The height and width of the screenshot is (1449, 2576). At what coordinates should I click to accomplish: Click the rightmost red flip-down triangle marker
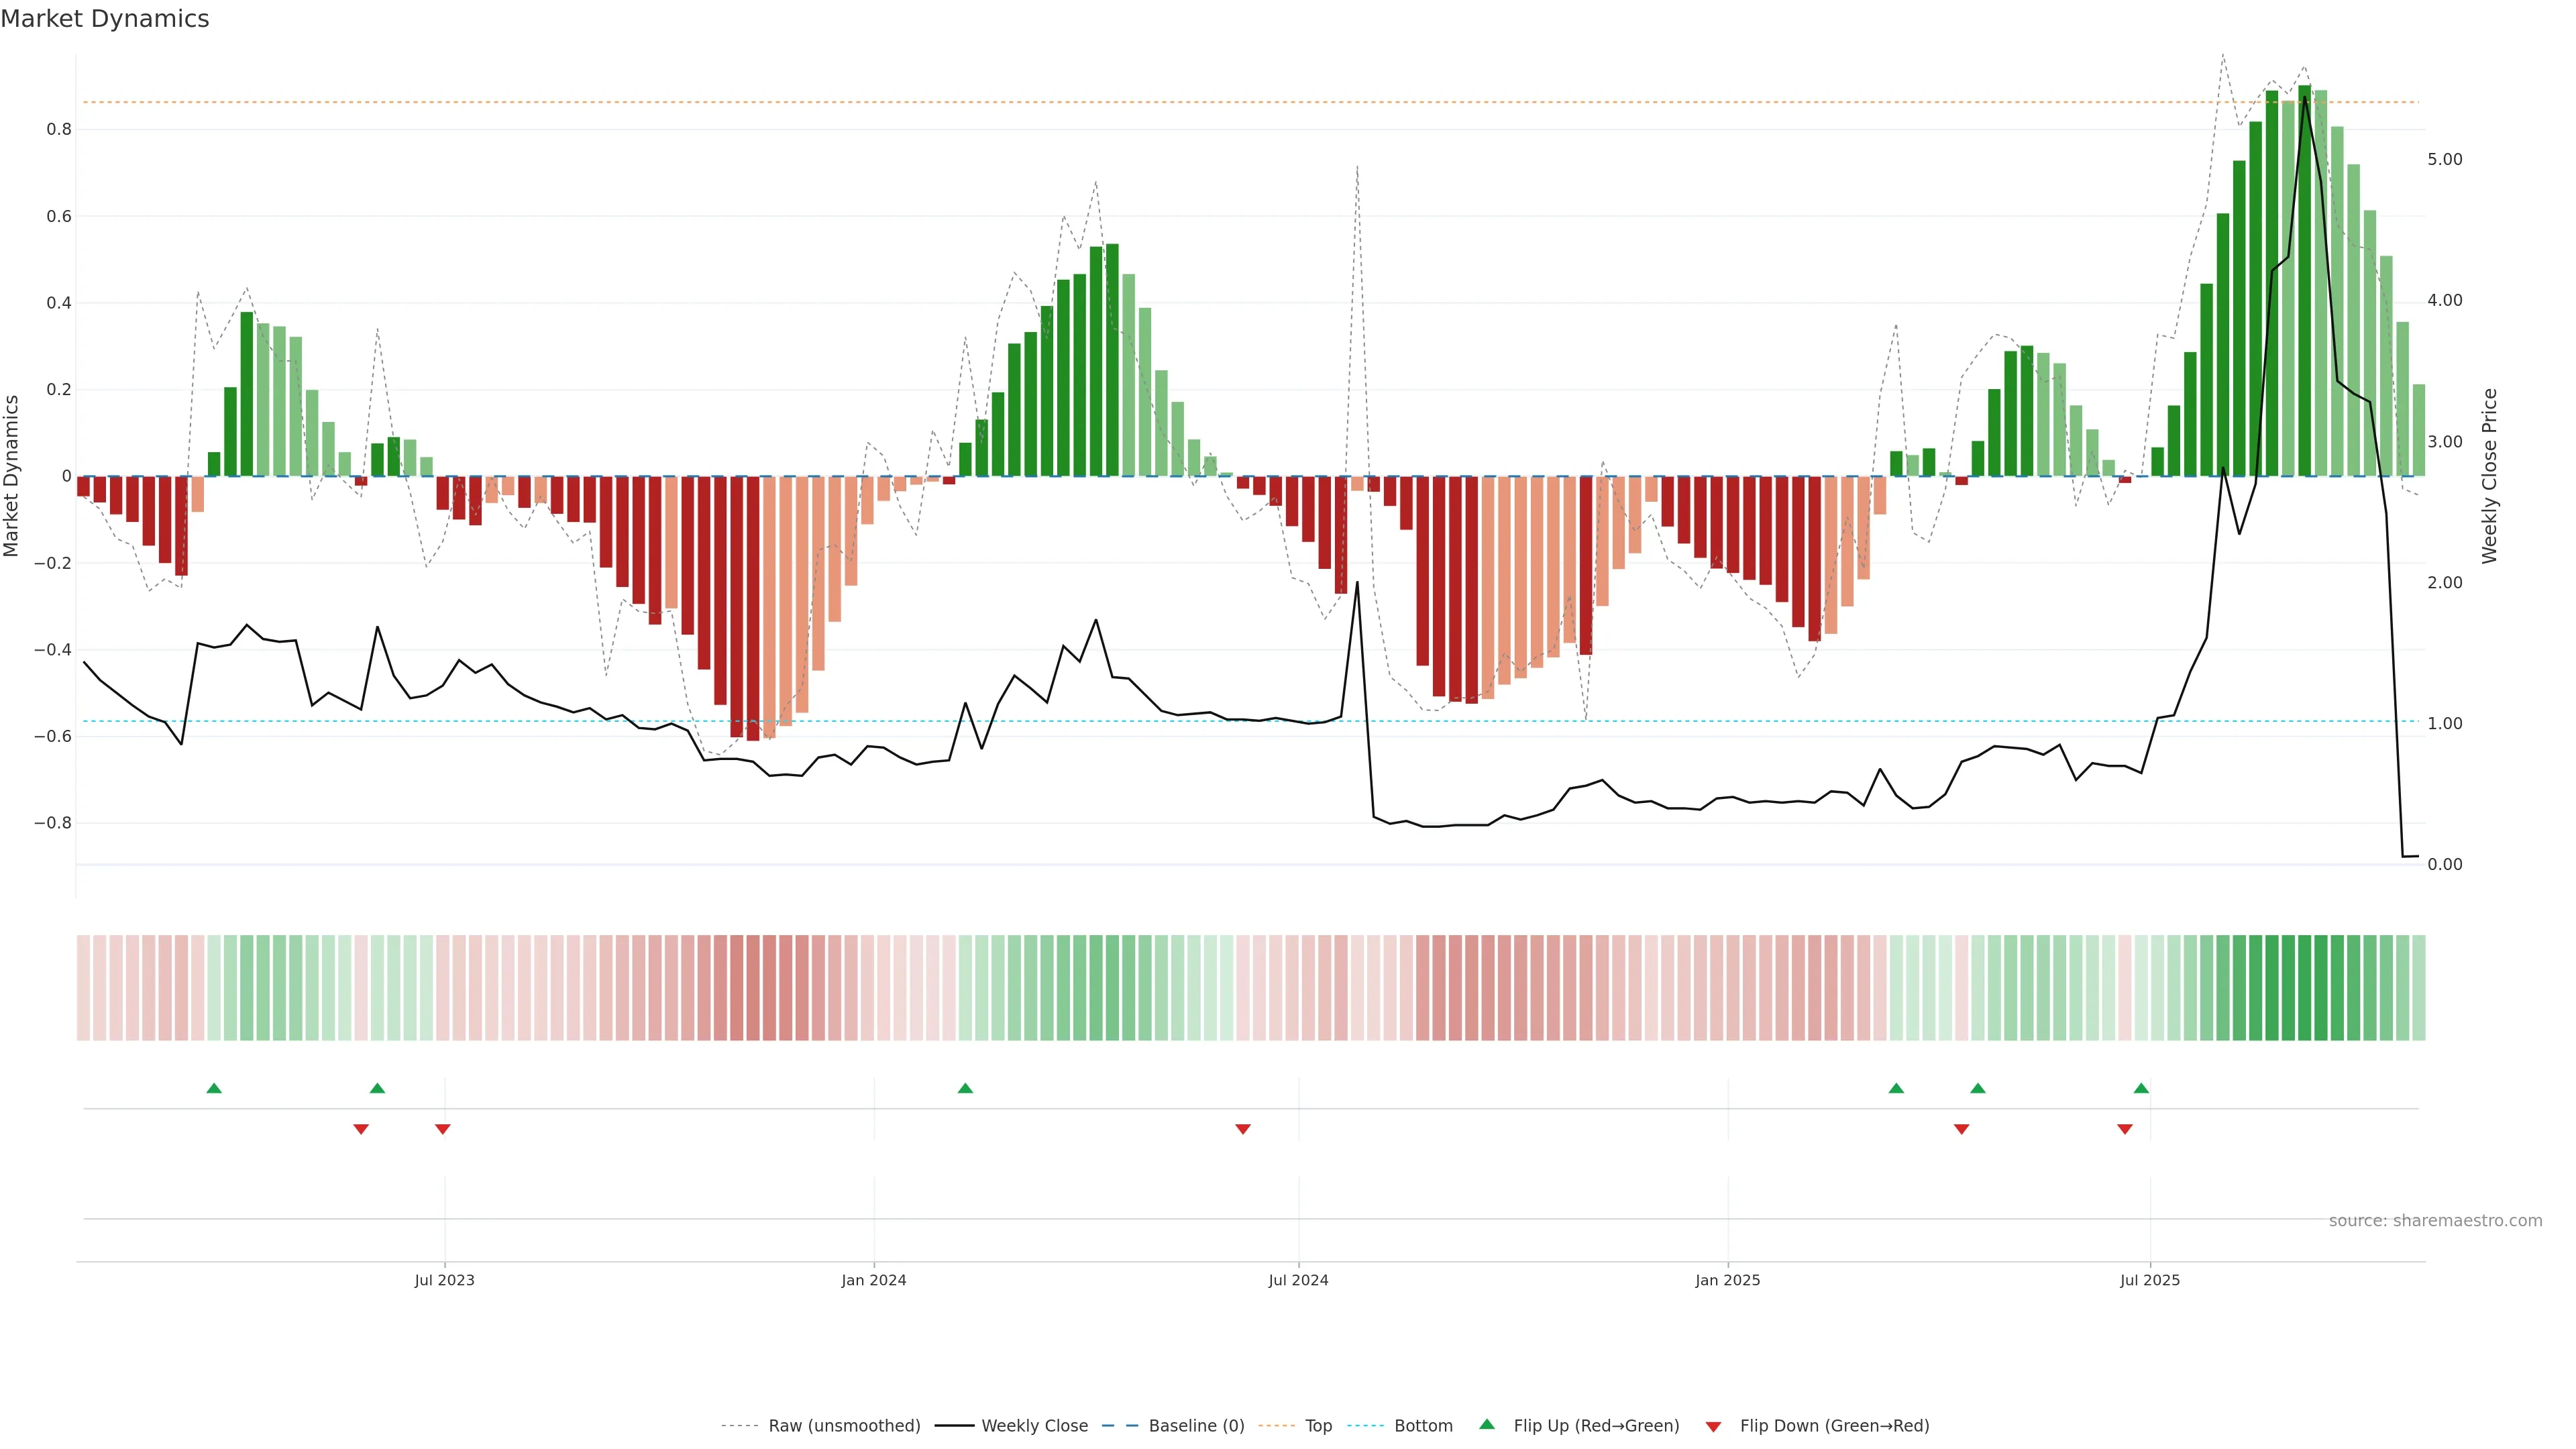click(x=2125, y=1129)
